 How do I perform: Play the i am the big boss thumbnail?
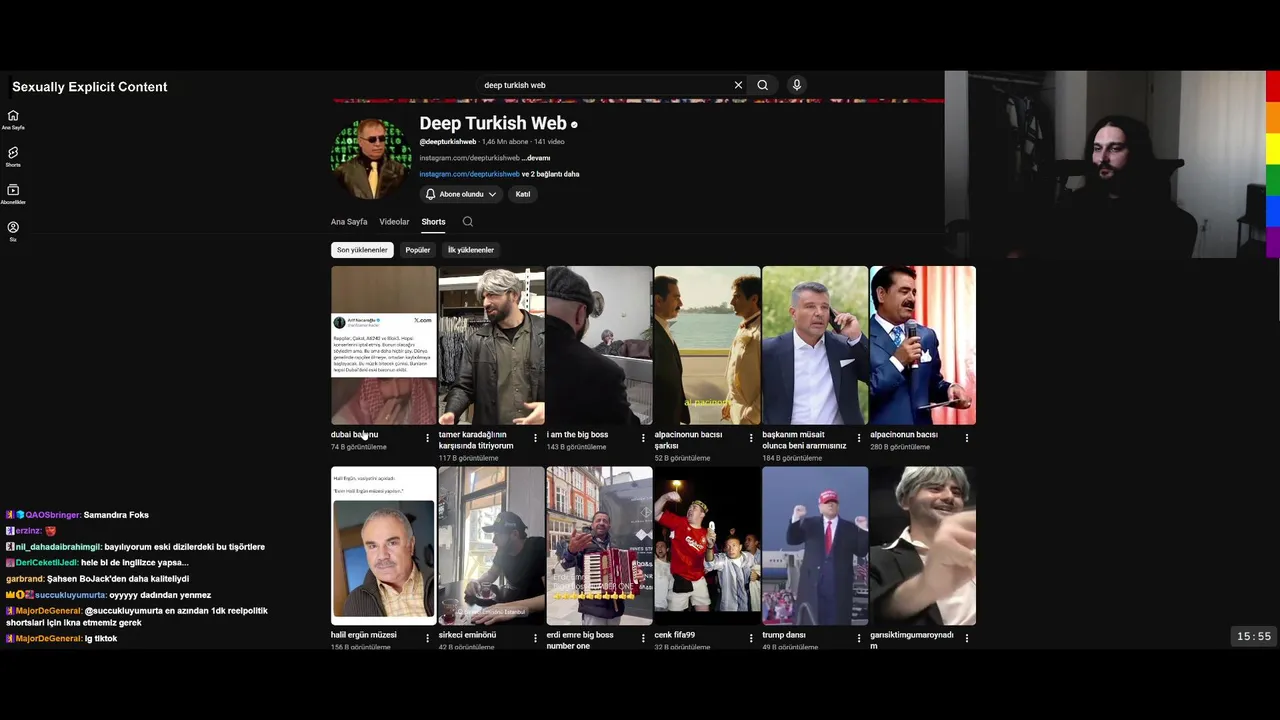pos(600,345)
